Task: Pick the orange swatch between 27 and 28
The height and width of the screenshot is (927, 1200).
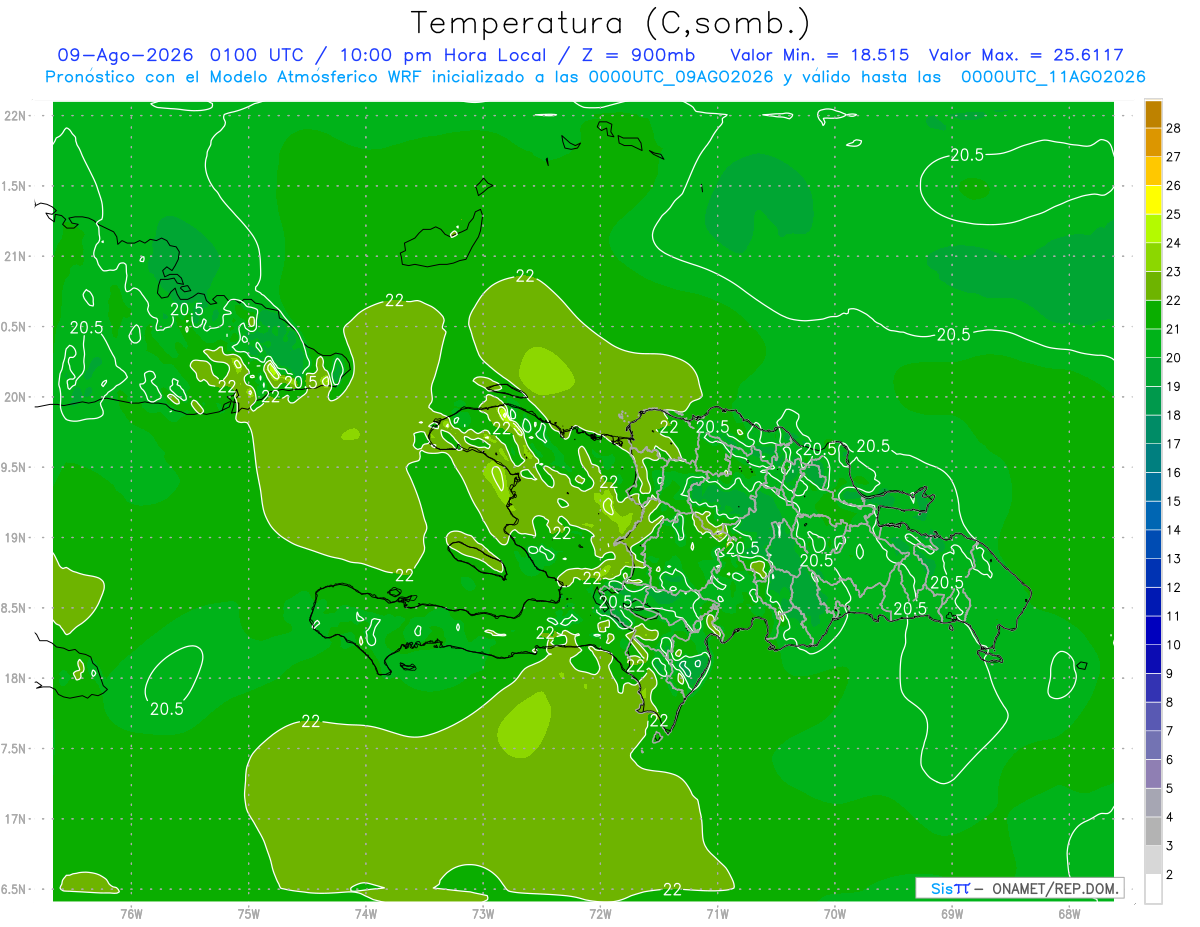Action: click(1154, 143)
